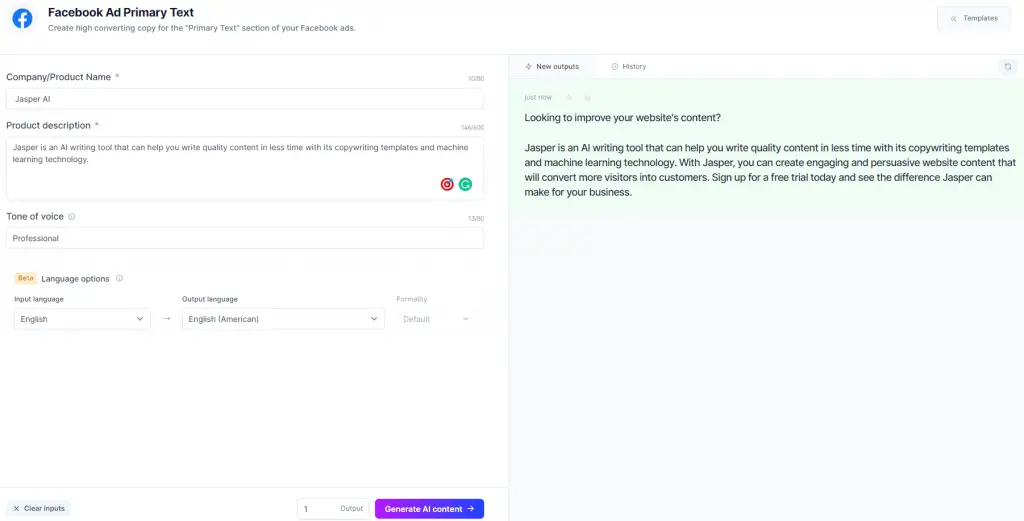Open the Formality dropdown
The width and height of the screenshot is (1024, 521).
coord(436,319)
